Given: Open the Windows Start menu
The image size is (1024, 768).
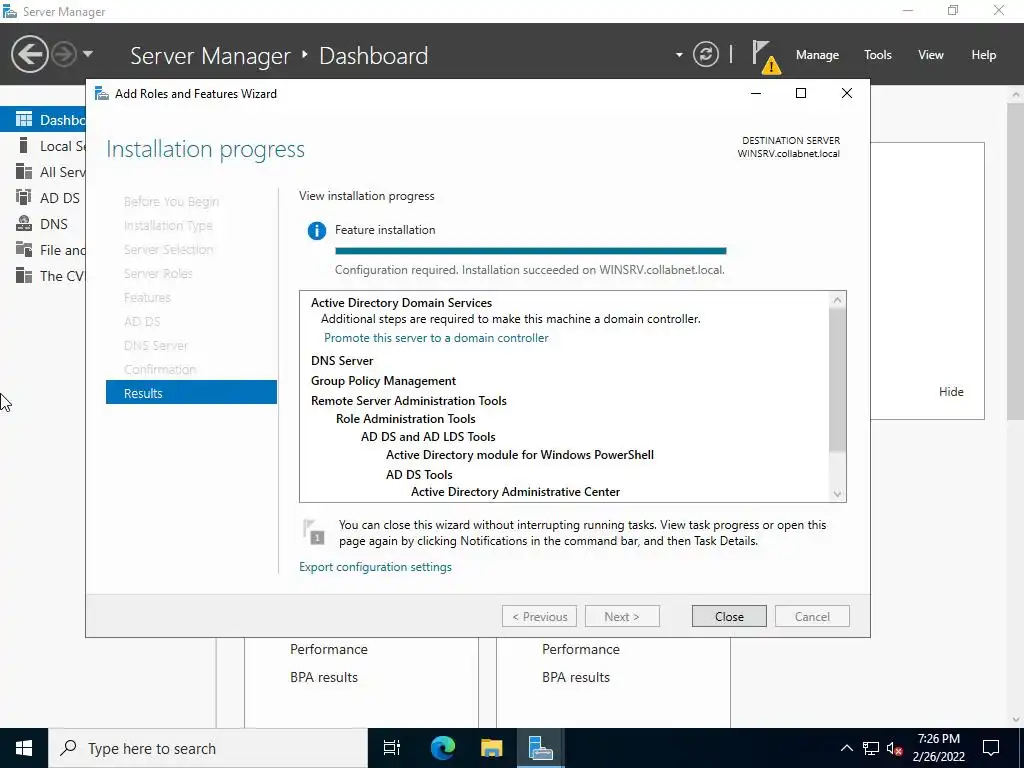Looking at the screenshot, I should 24,748.
